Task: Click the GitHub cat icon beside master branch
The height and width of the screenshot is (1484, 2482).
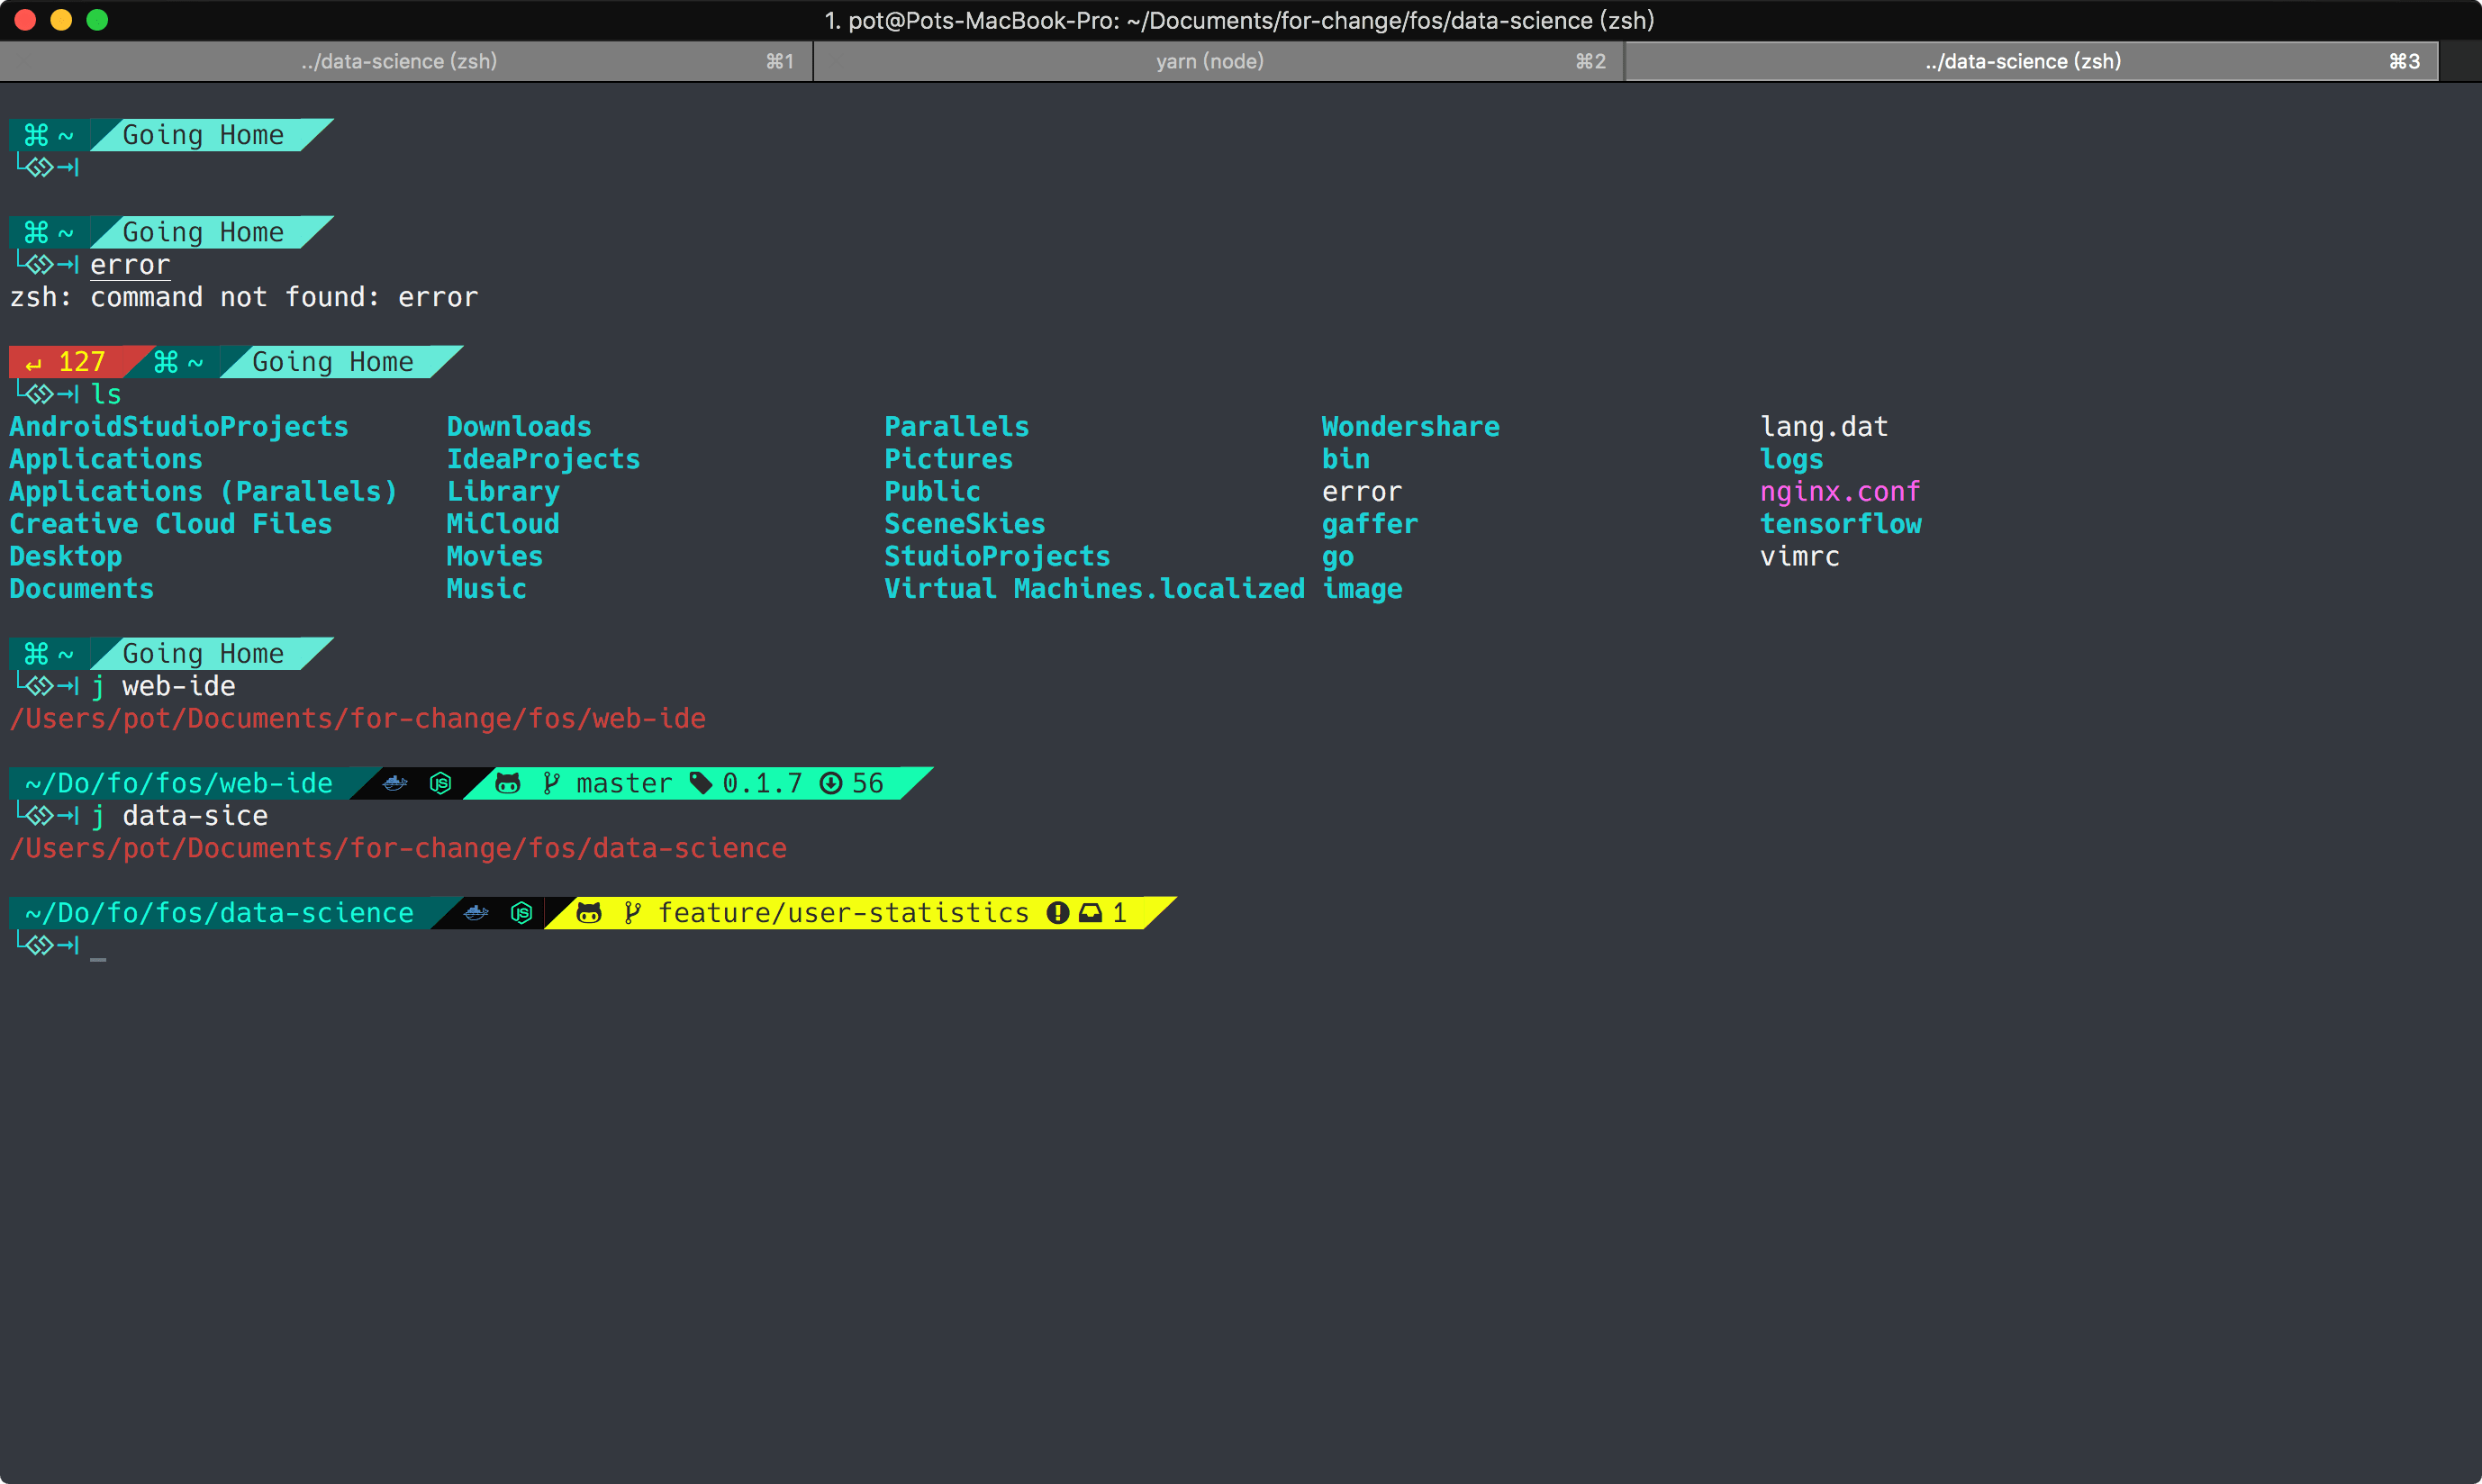Action: 508,783
